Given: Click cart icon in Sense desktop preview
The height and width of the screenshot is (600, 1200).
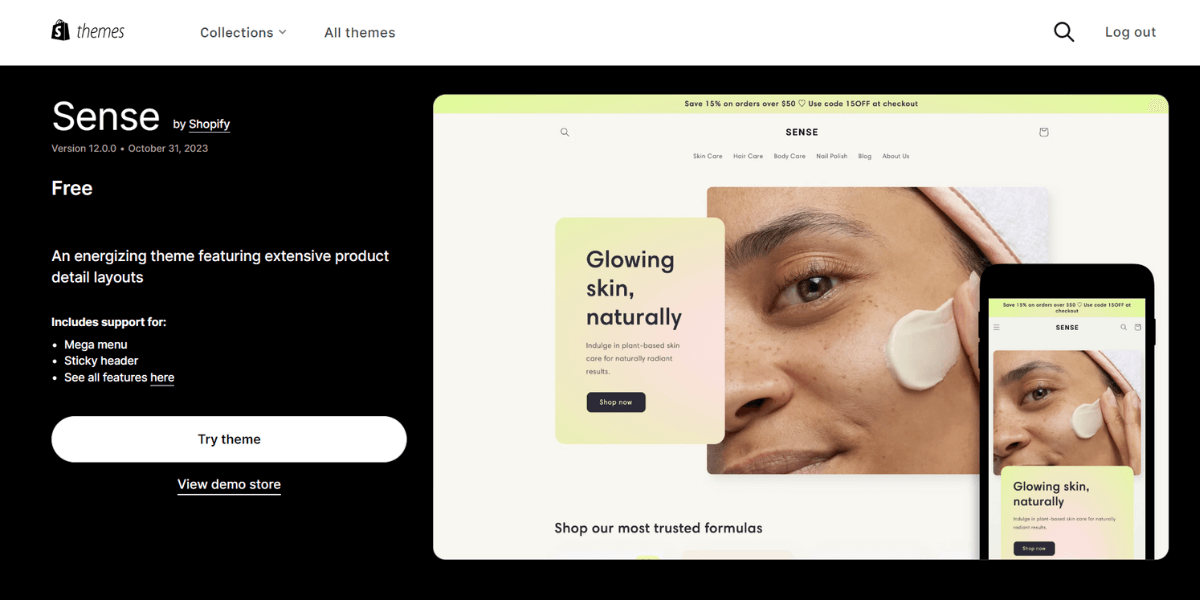Looking at the screenshot, I should click(1044, 132).
